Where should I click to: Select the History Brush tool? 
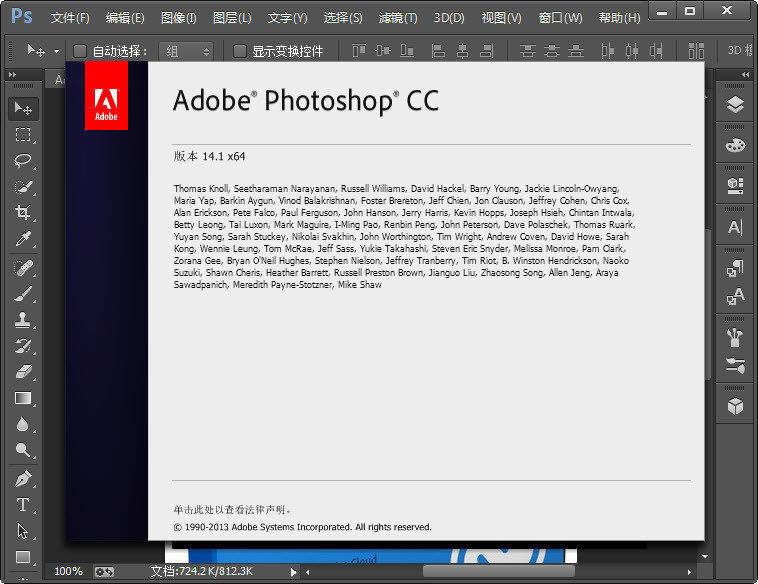point(23,346)
